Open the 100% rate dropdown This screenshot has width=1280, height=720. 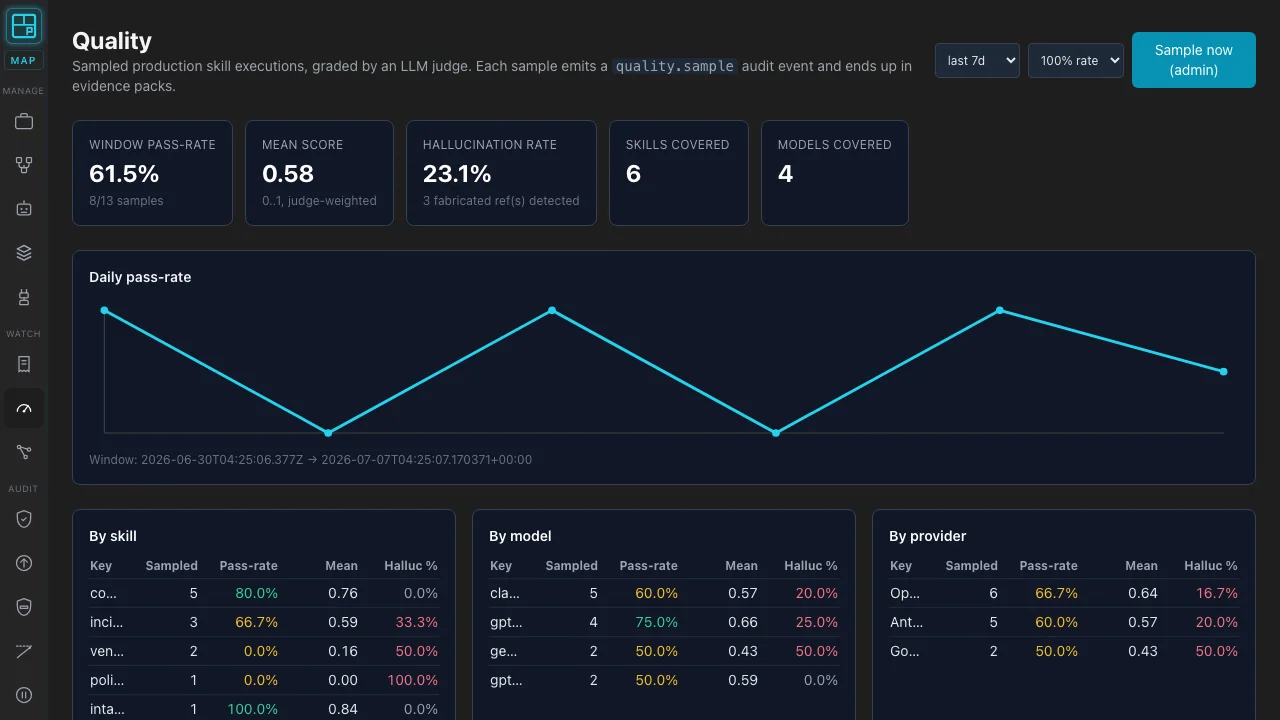coord(1076,60)
